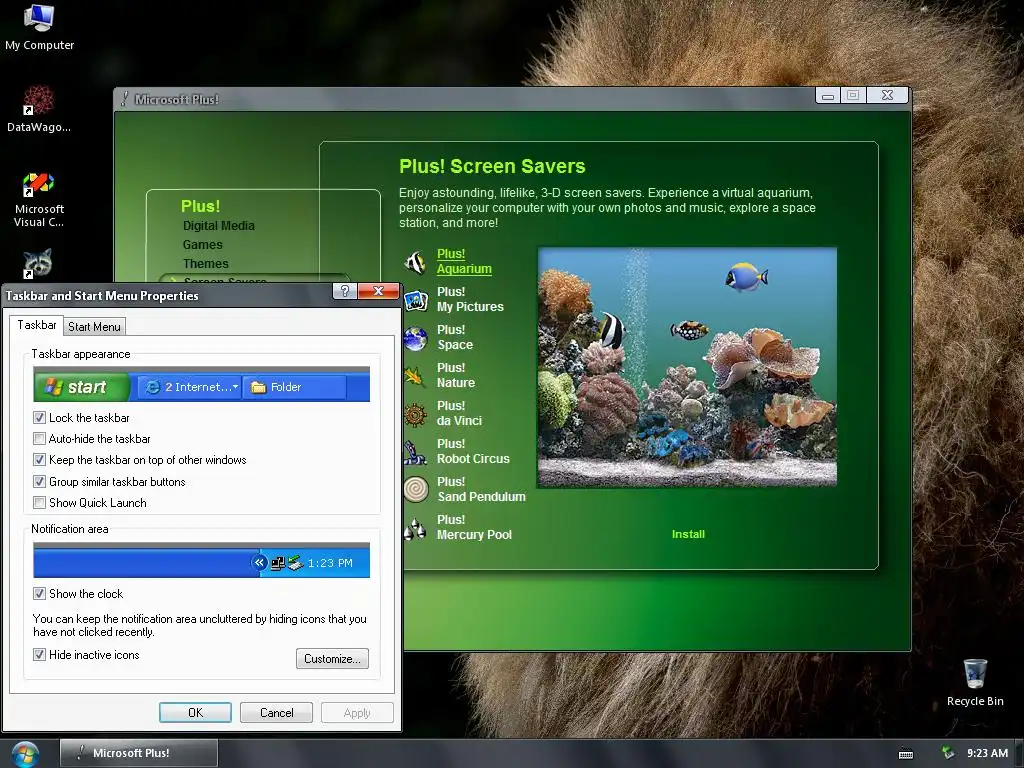Click the raccoon desktop shortcut icon
The image size is (1024, 768).
coord(37,263)
